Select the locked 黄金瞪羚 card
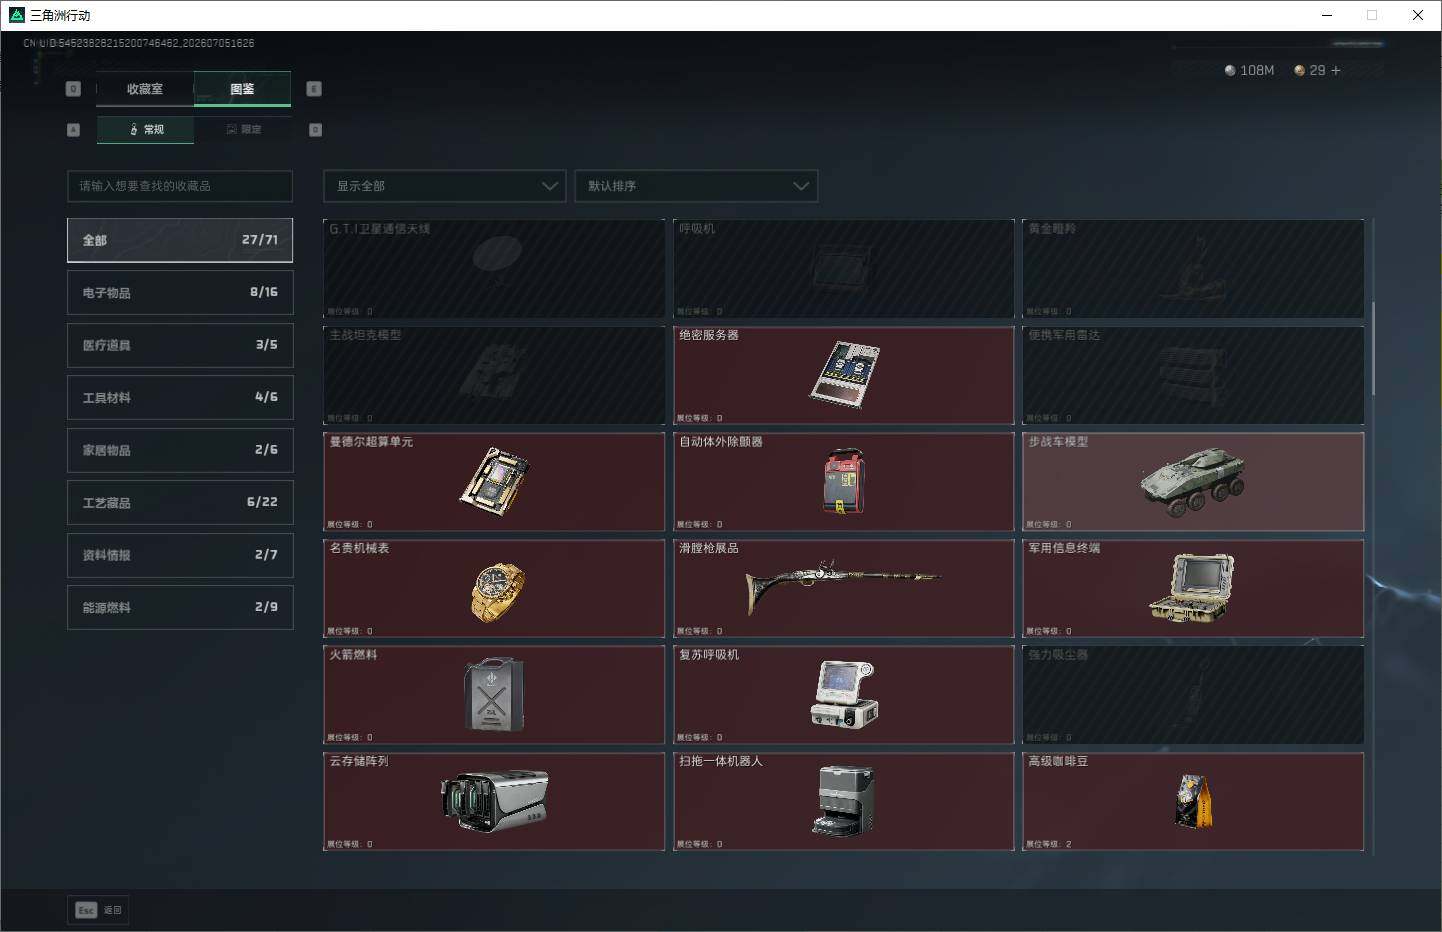The image size is (1442, 932). pos(1193,269)
